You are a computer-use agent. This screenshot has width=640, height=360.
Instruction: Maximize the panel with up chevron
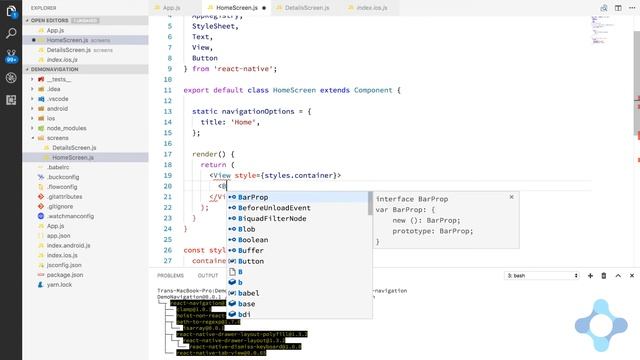(618, 276)
